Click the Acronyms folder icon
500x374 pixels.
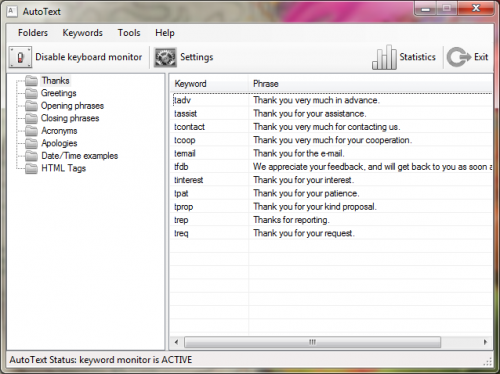point(32,131)
